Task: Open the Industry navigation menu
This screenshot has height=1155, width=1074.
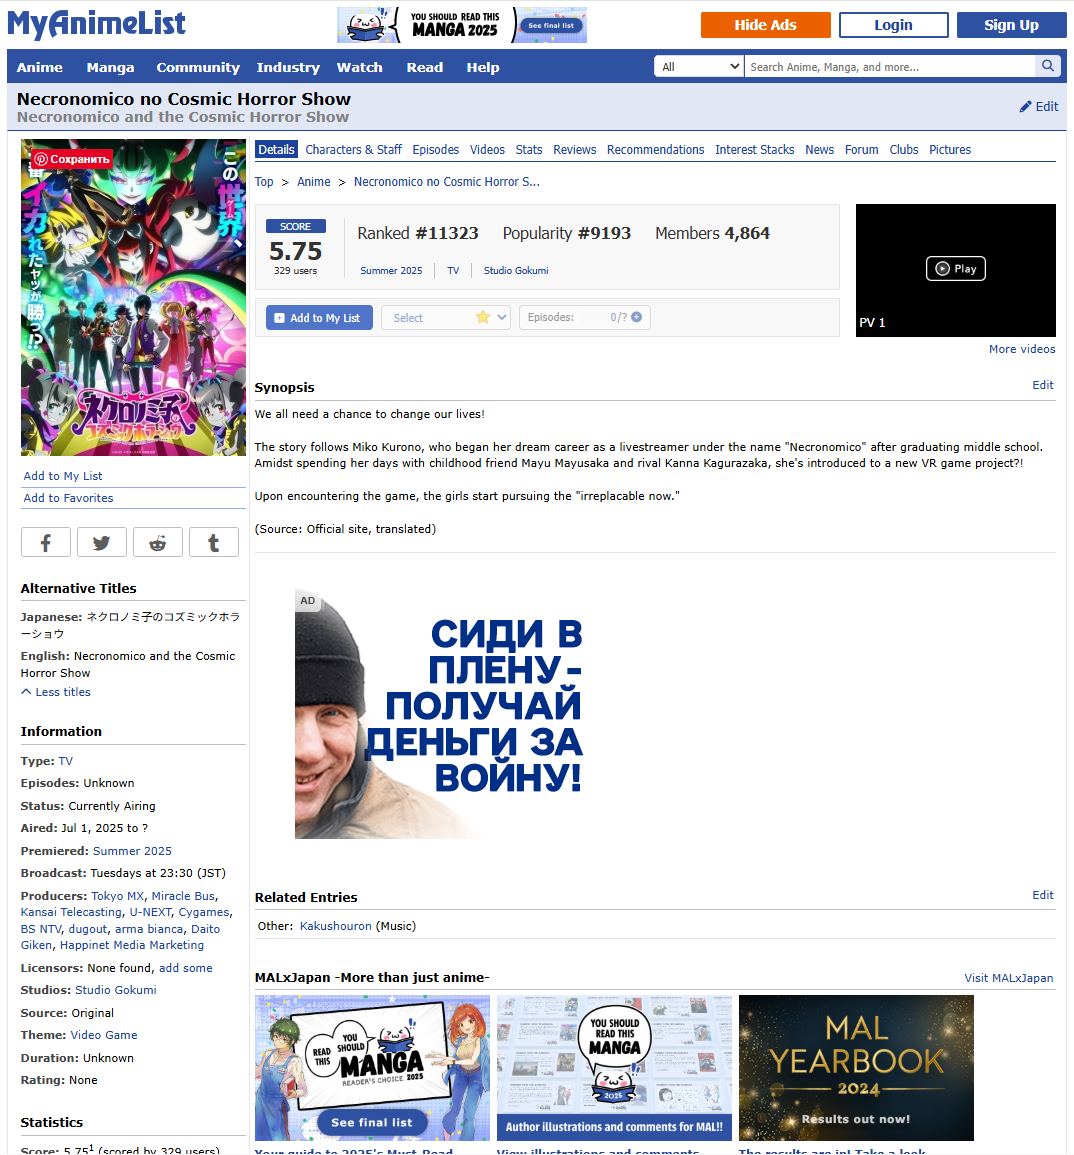Action: 288,67
